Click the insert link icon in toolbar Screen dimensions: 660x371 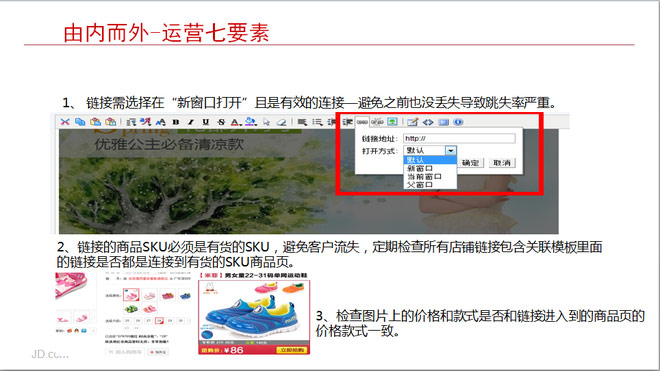coord(362,122)
